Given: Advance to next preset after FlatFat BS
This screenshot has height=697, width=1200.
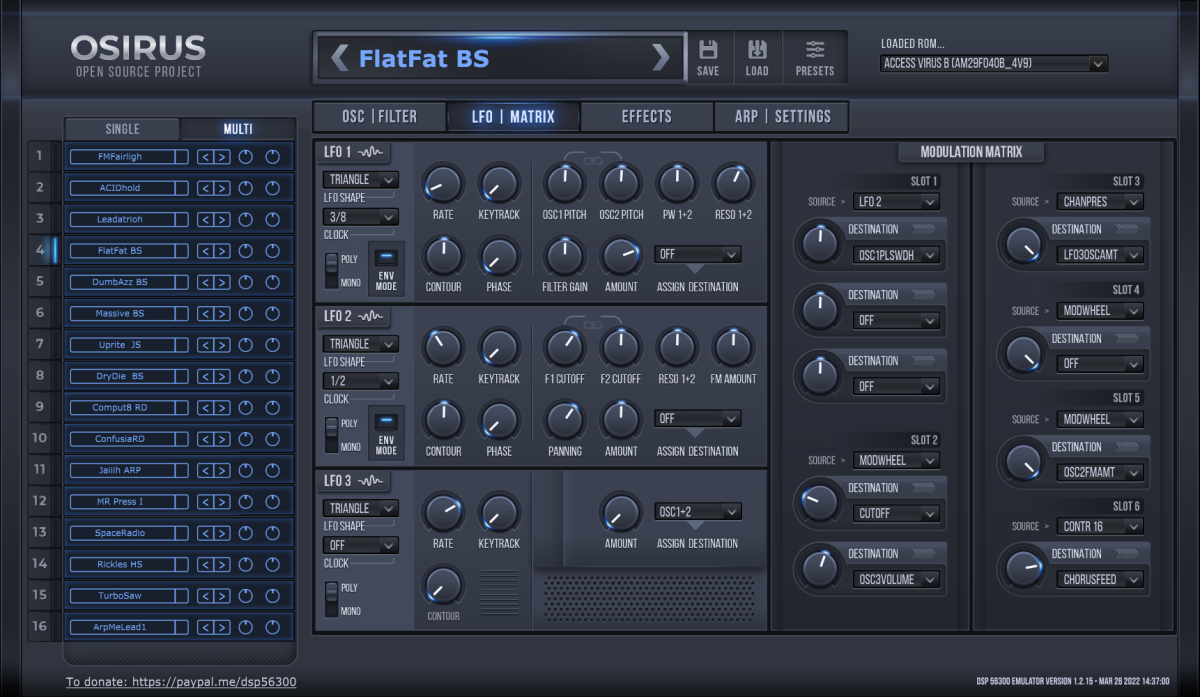Looking at the screenshot, I should point(661,58).
